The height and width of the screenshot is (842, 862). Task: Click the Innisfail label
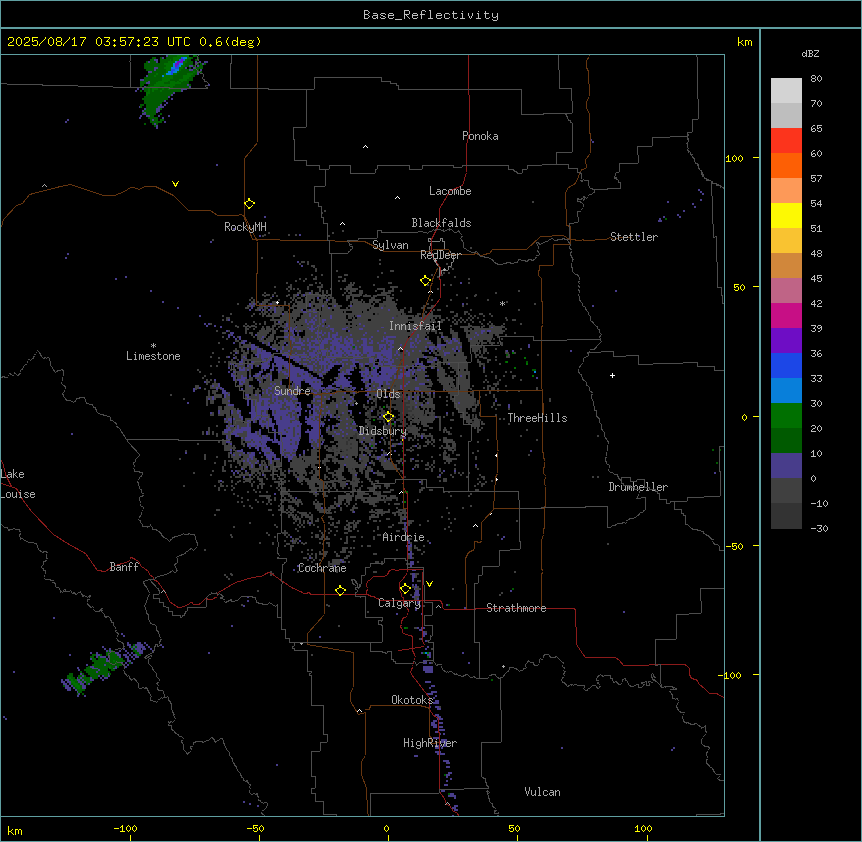click(415, 326)
